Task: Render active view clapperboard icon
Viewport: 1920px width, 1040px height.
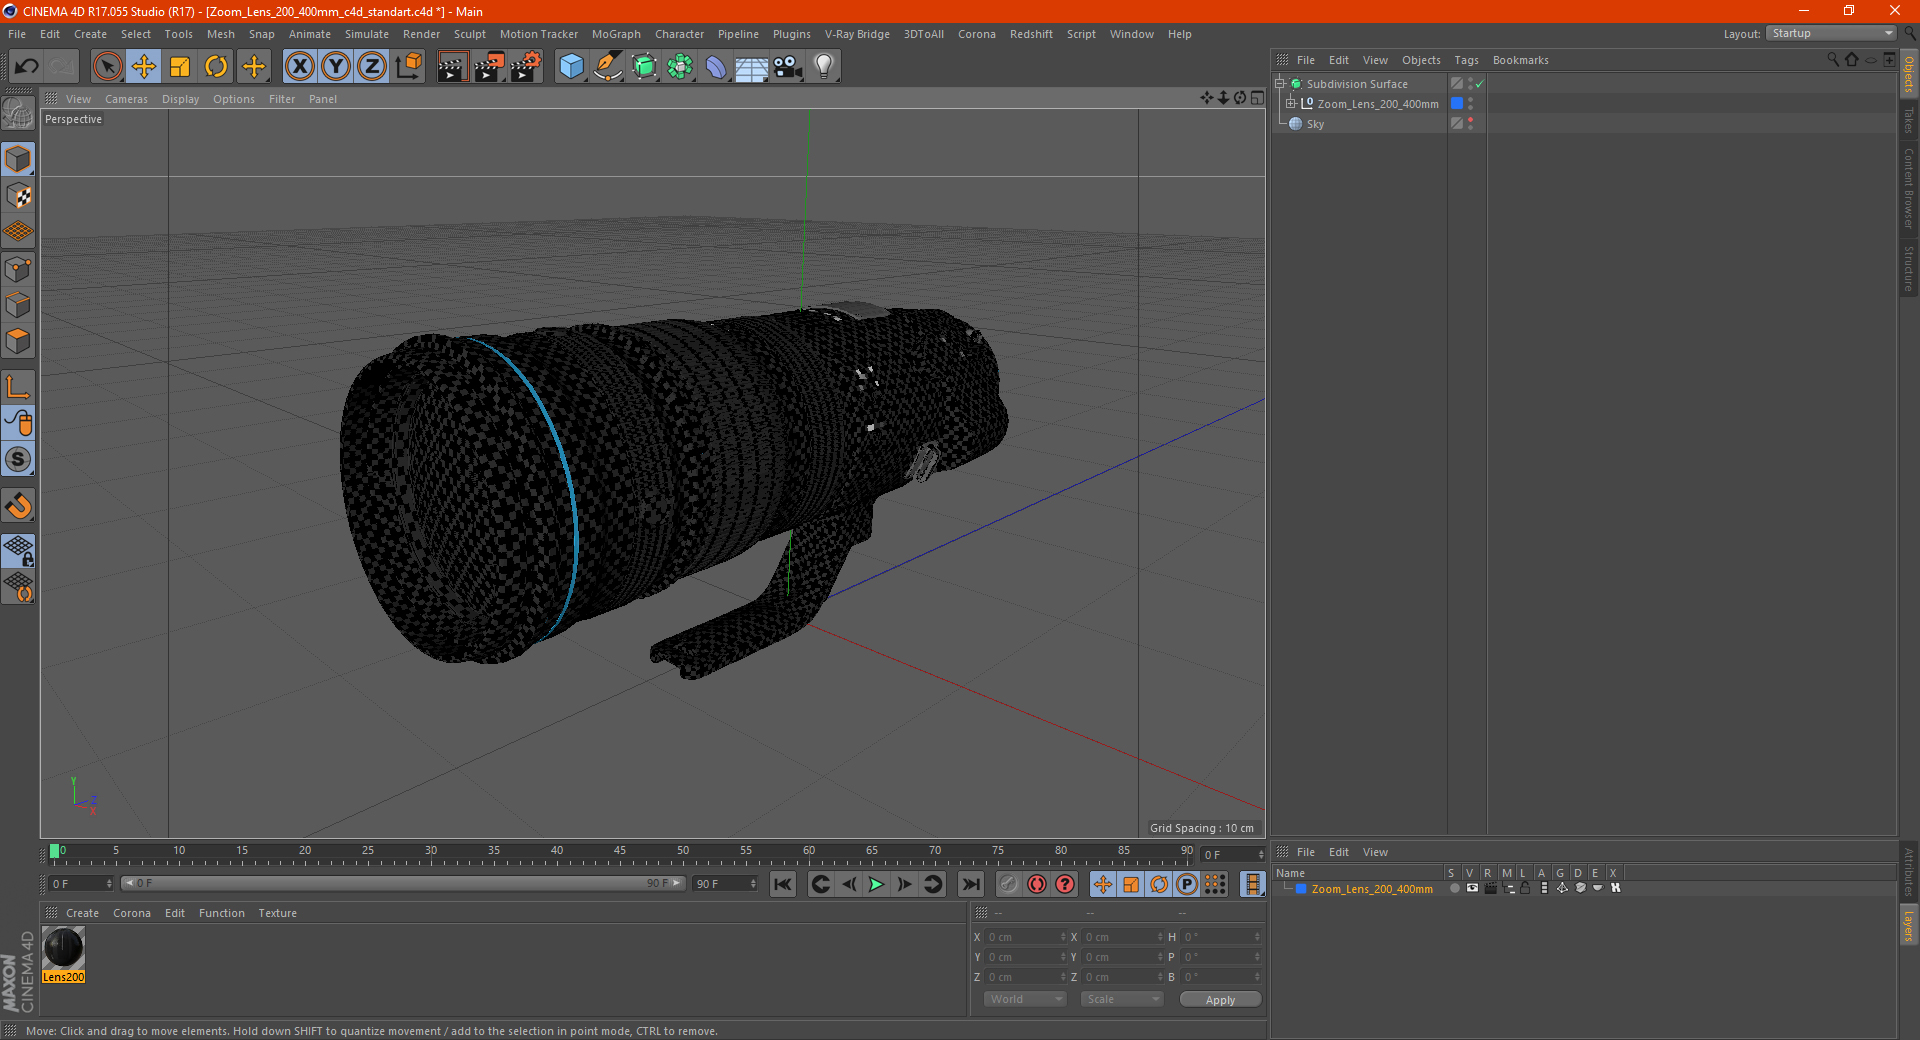Action: [452, 67]
